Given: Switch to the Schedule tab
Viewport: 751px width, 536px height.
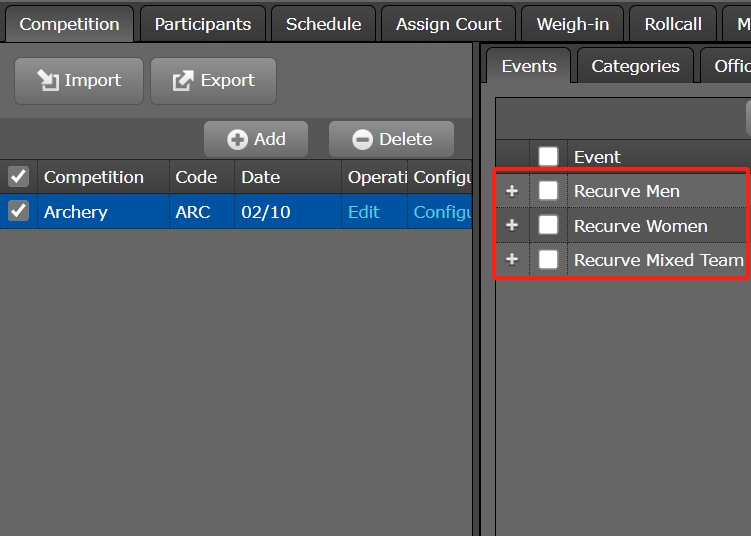Looking at the screenshot, I should click(323, 24).
